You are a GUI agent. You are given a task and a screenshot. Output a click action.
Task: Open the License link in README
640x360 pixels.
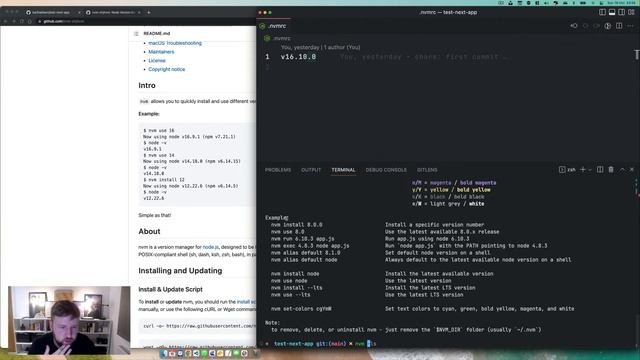157,60
